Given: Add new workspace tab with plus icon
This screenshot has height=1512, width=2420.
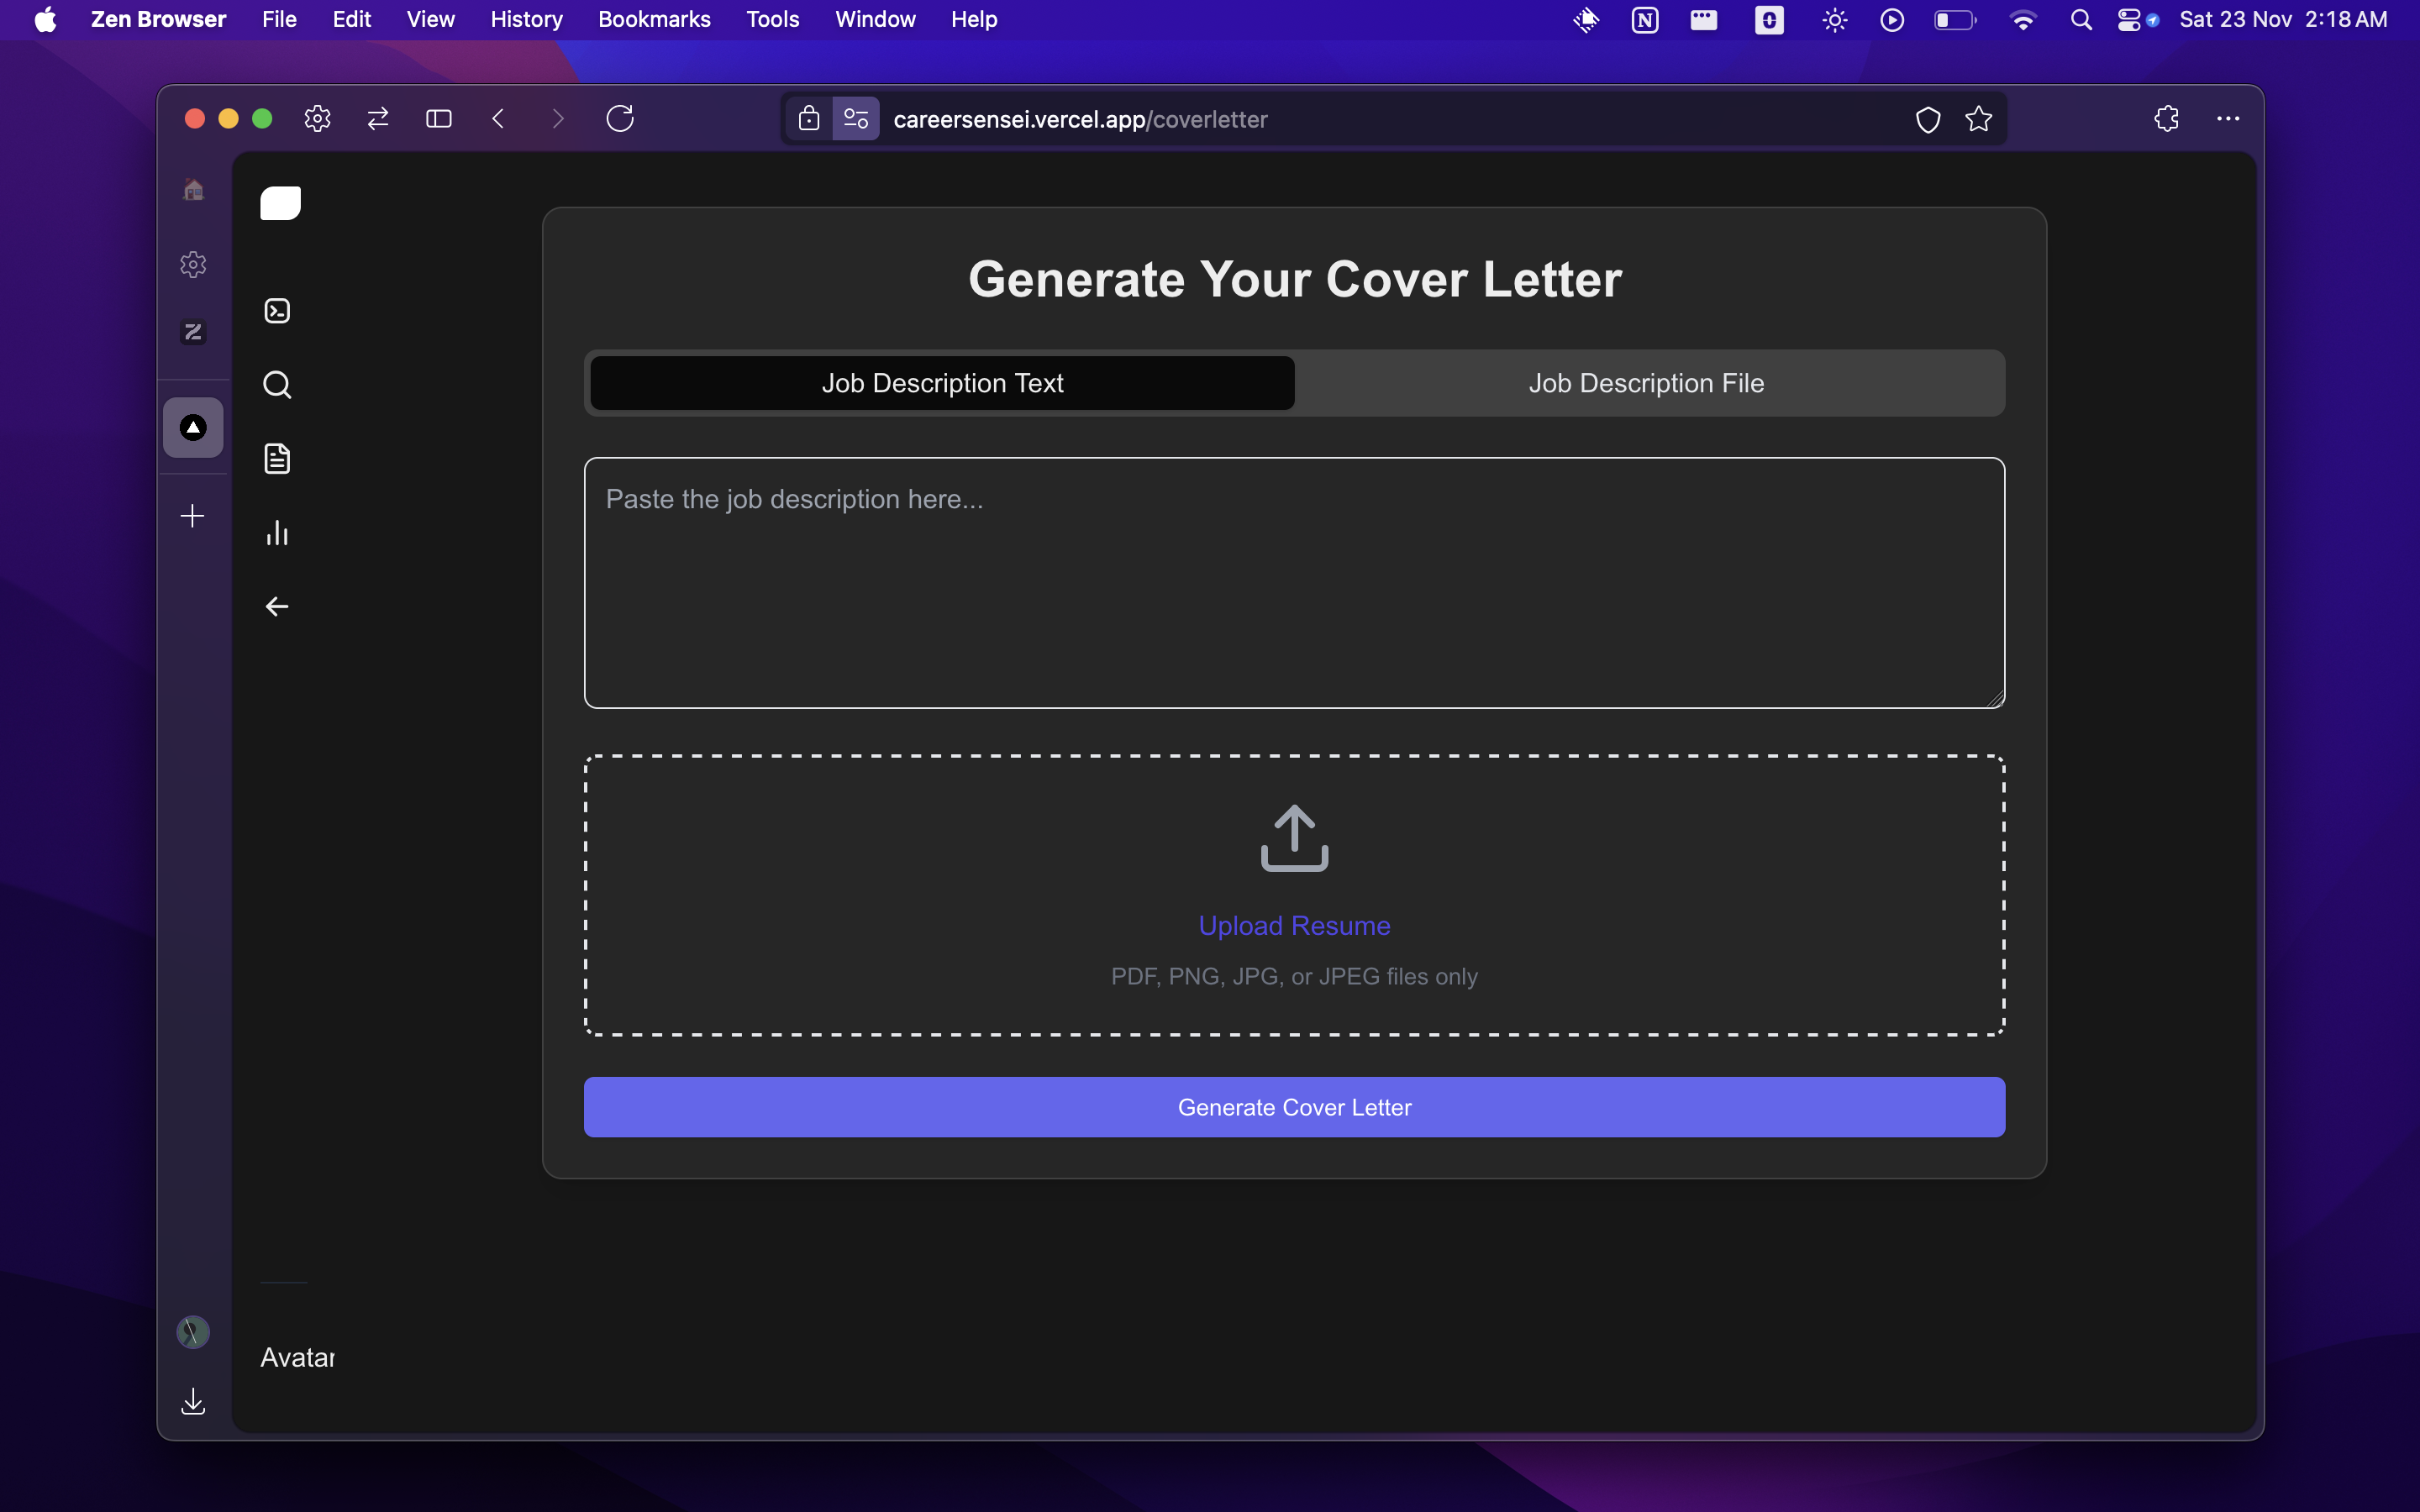Looking at the screenshot, I should click(x=193, y=516).
